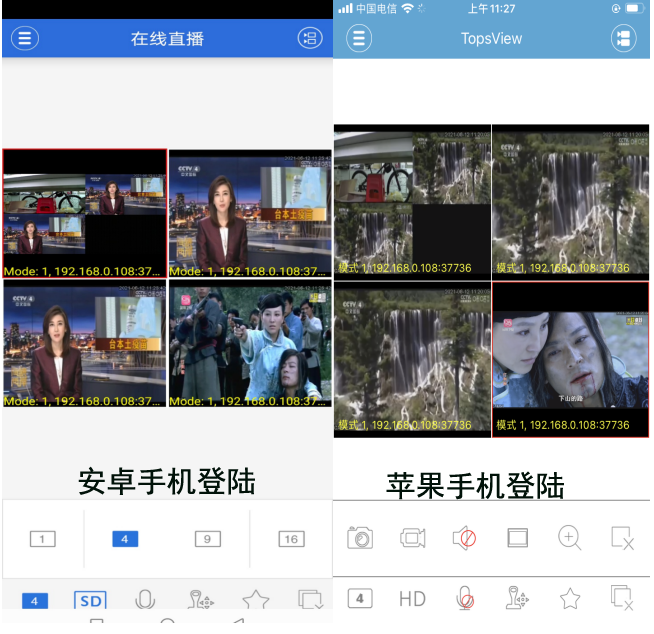Viewport: 654px width, 634px height.
Task: Toggle the muted speaker icon
Action: point(464,538)
